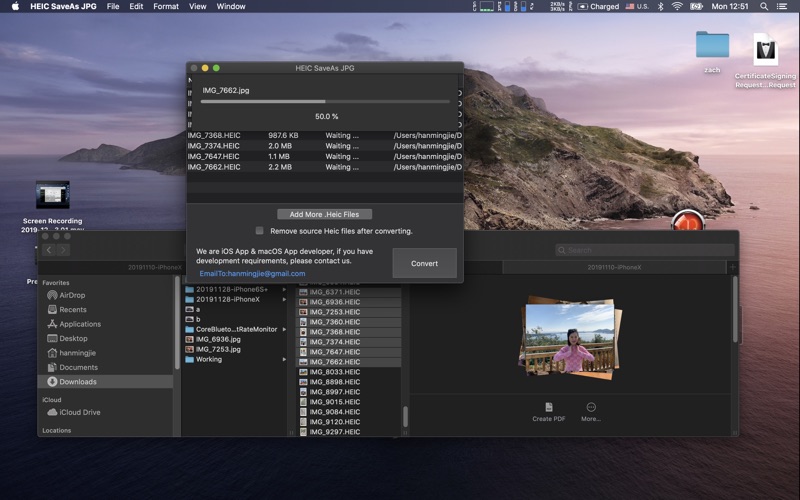Click the Create PDF quick action
The height and width of the screenshot is (500, 800).
[548, 412]
